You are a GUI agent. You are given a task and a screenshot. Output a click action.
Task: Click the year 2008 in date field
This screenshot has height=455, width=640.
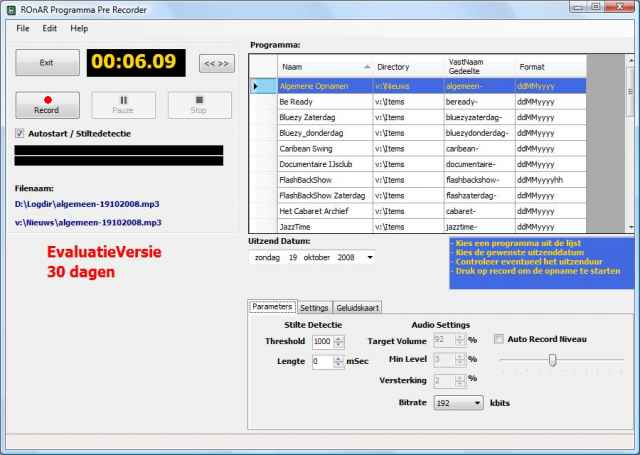[346, 257]
